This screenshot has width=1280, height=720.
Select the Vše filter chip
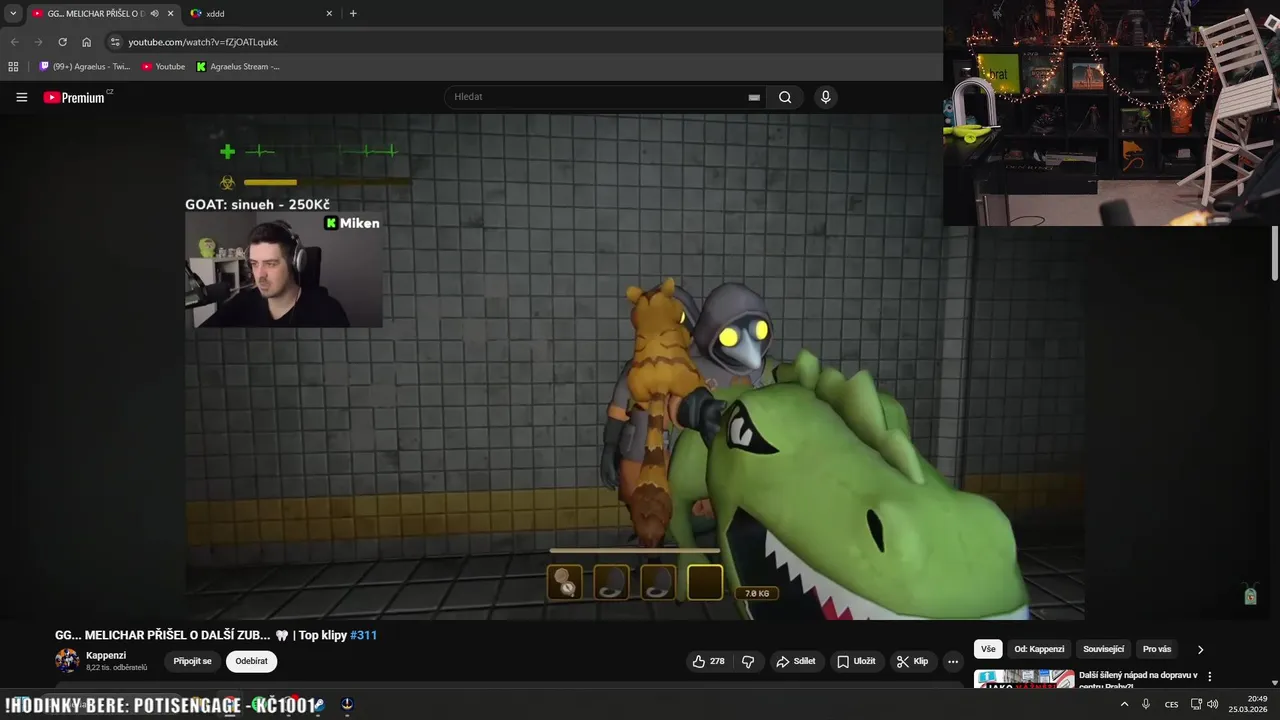tap(988, 649)
